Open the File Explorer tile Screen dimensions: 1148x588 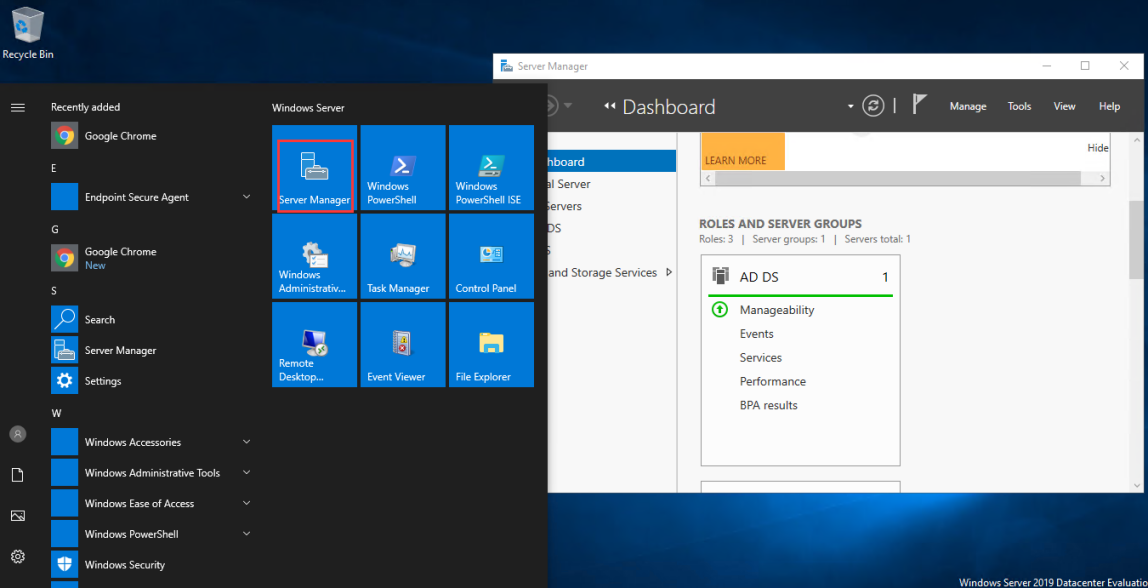491,345
